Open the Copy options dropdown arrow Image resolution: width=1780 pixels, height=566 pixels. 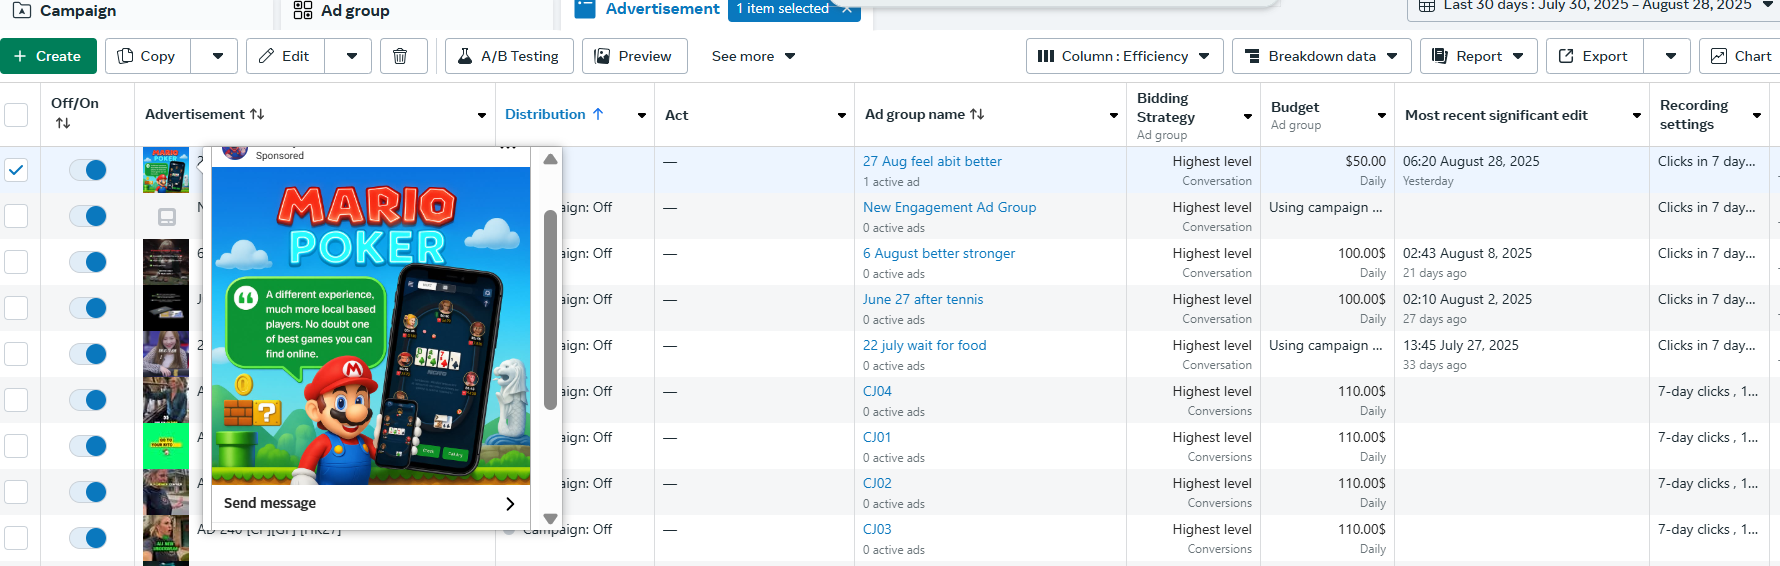pos(218,56)
